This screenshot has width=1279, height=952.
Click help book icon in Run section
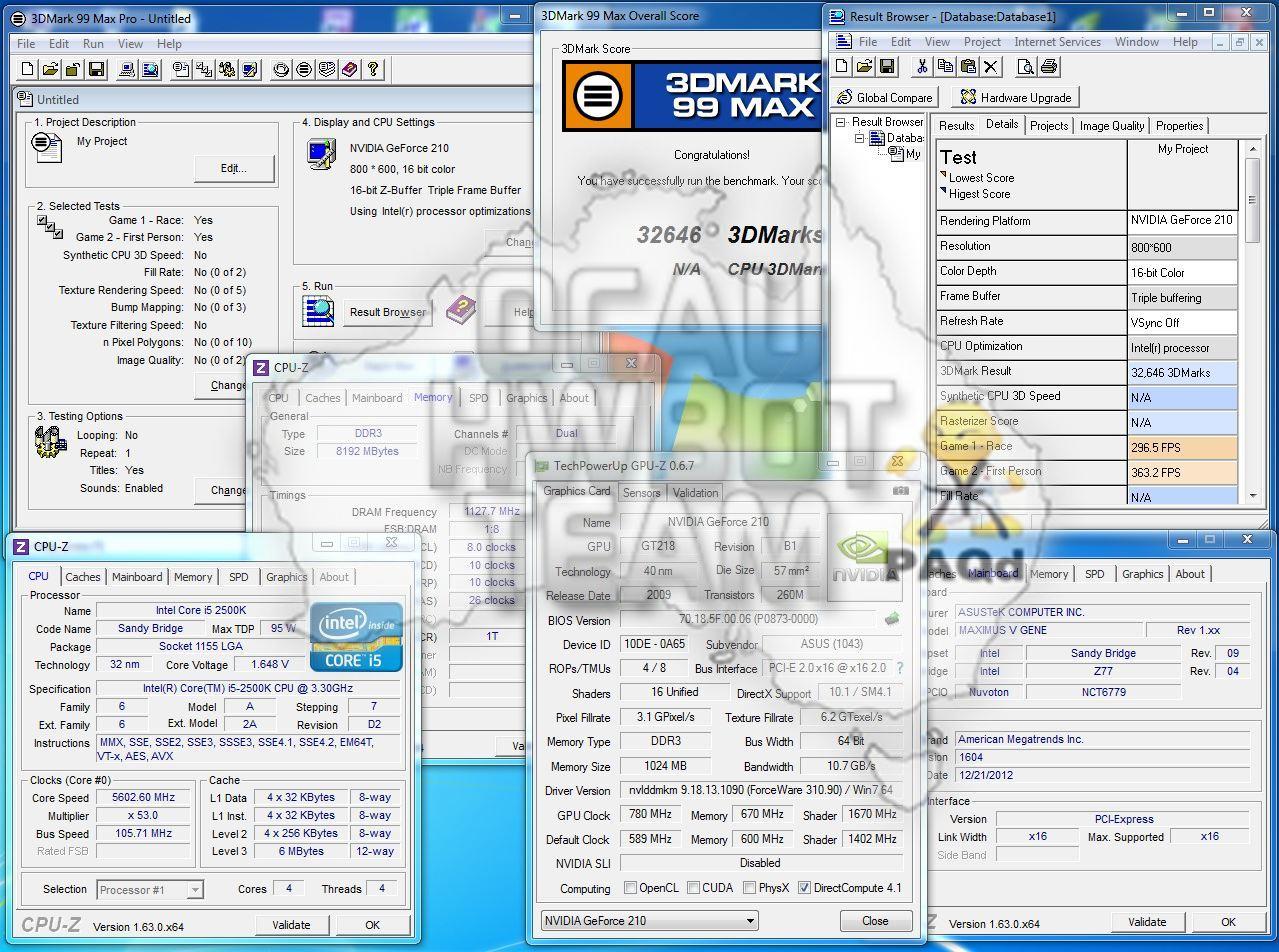click(461, 310)
